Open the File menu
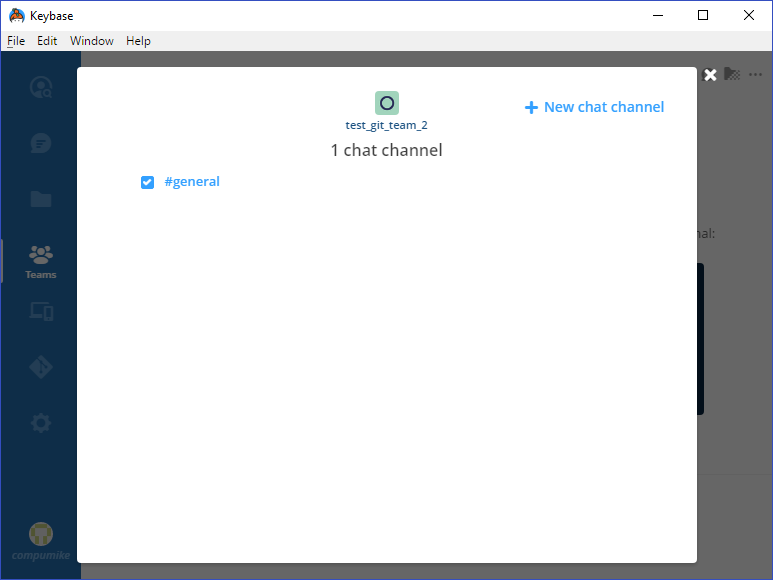The width and height of the screenshot is (773, 580). click(x=16, y=41)
